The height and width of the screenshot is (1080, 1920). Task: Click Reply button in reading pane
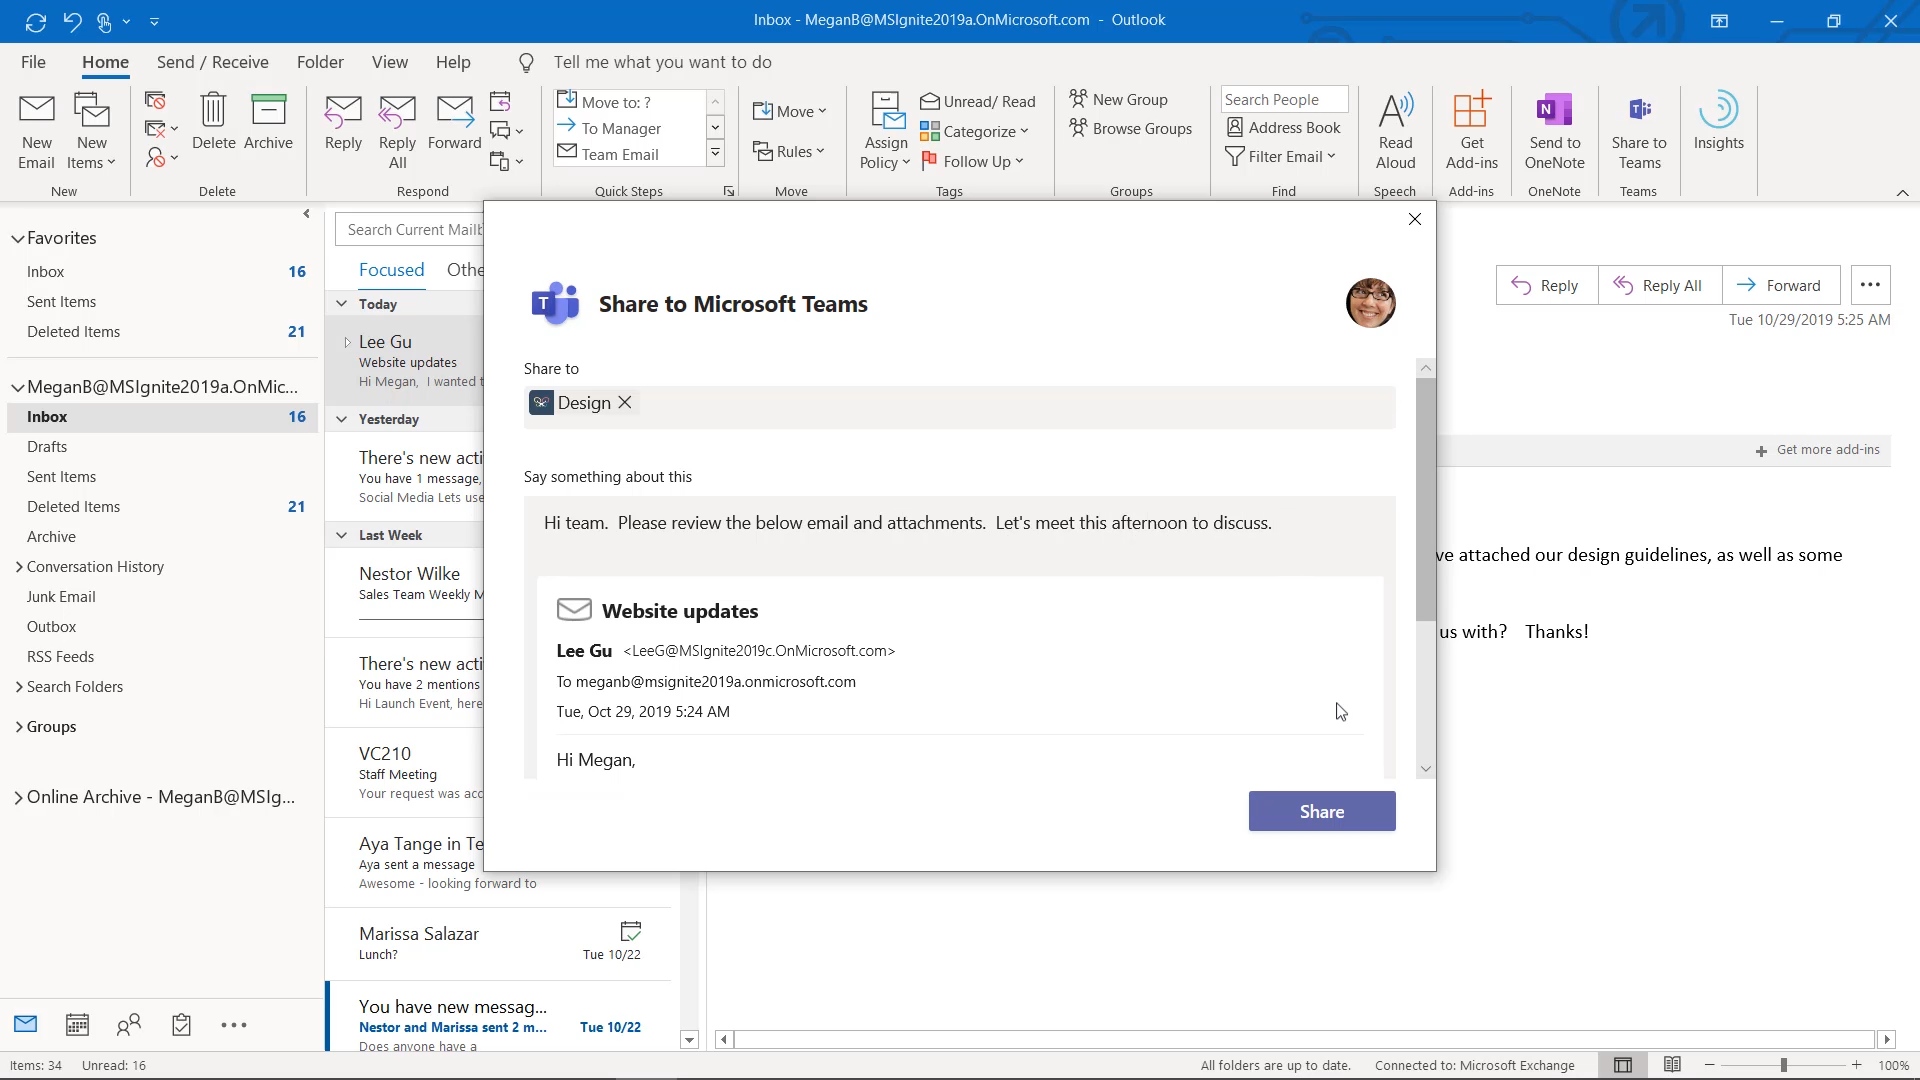point(1547,285)
